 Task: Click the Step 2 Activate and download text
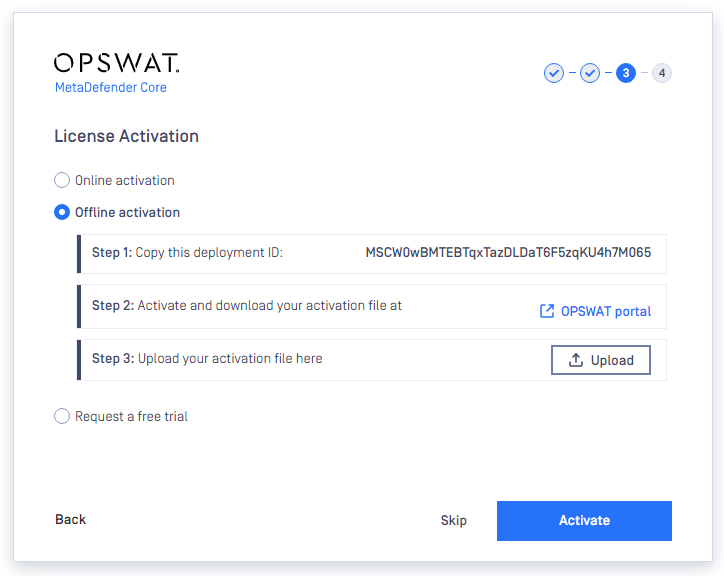click(247, 306)
